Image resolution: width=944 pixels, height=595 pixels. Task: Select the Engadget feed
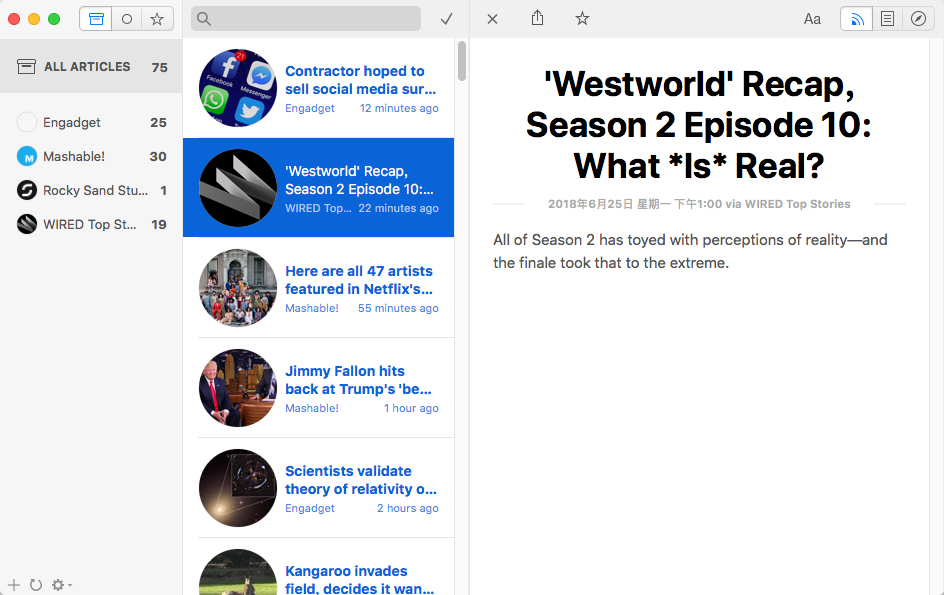pyautogui.click(x=91, y=122)
